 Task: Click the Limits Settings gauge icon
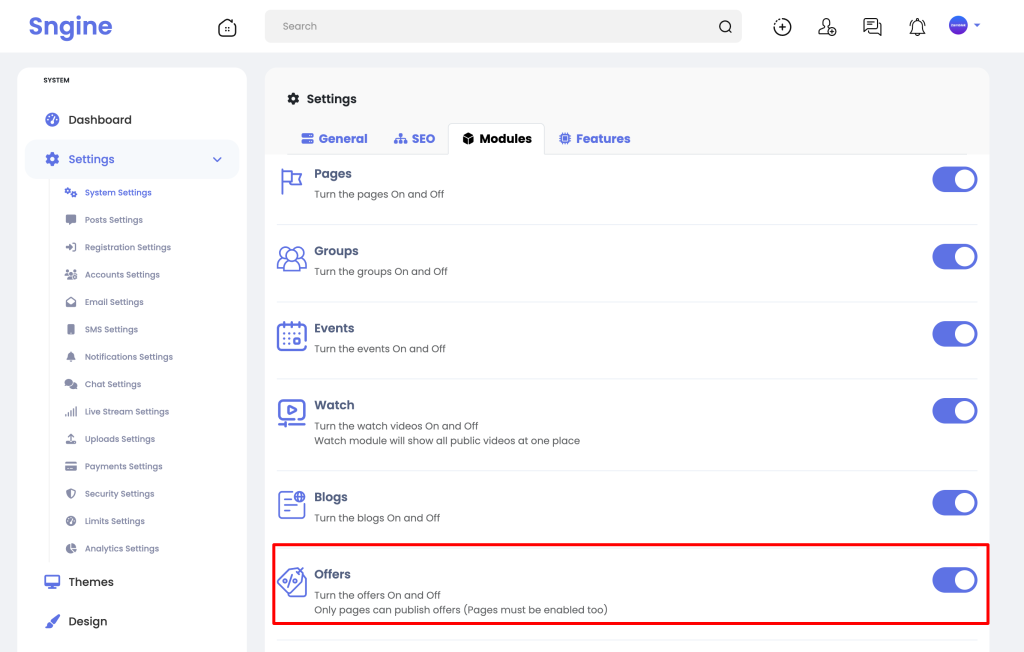click(x=71, y=521)
